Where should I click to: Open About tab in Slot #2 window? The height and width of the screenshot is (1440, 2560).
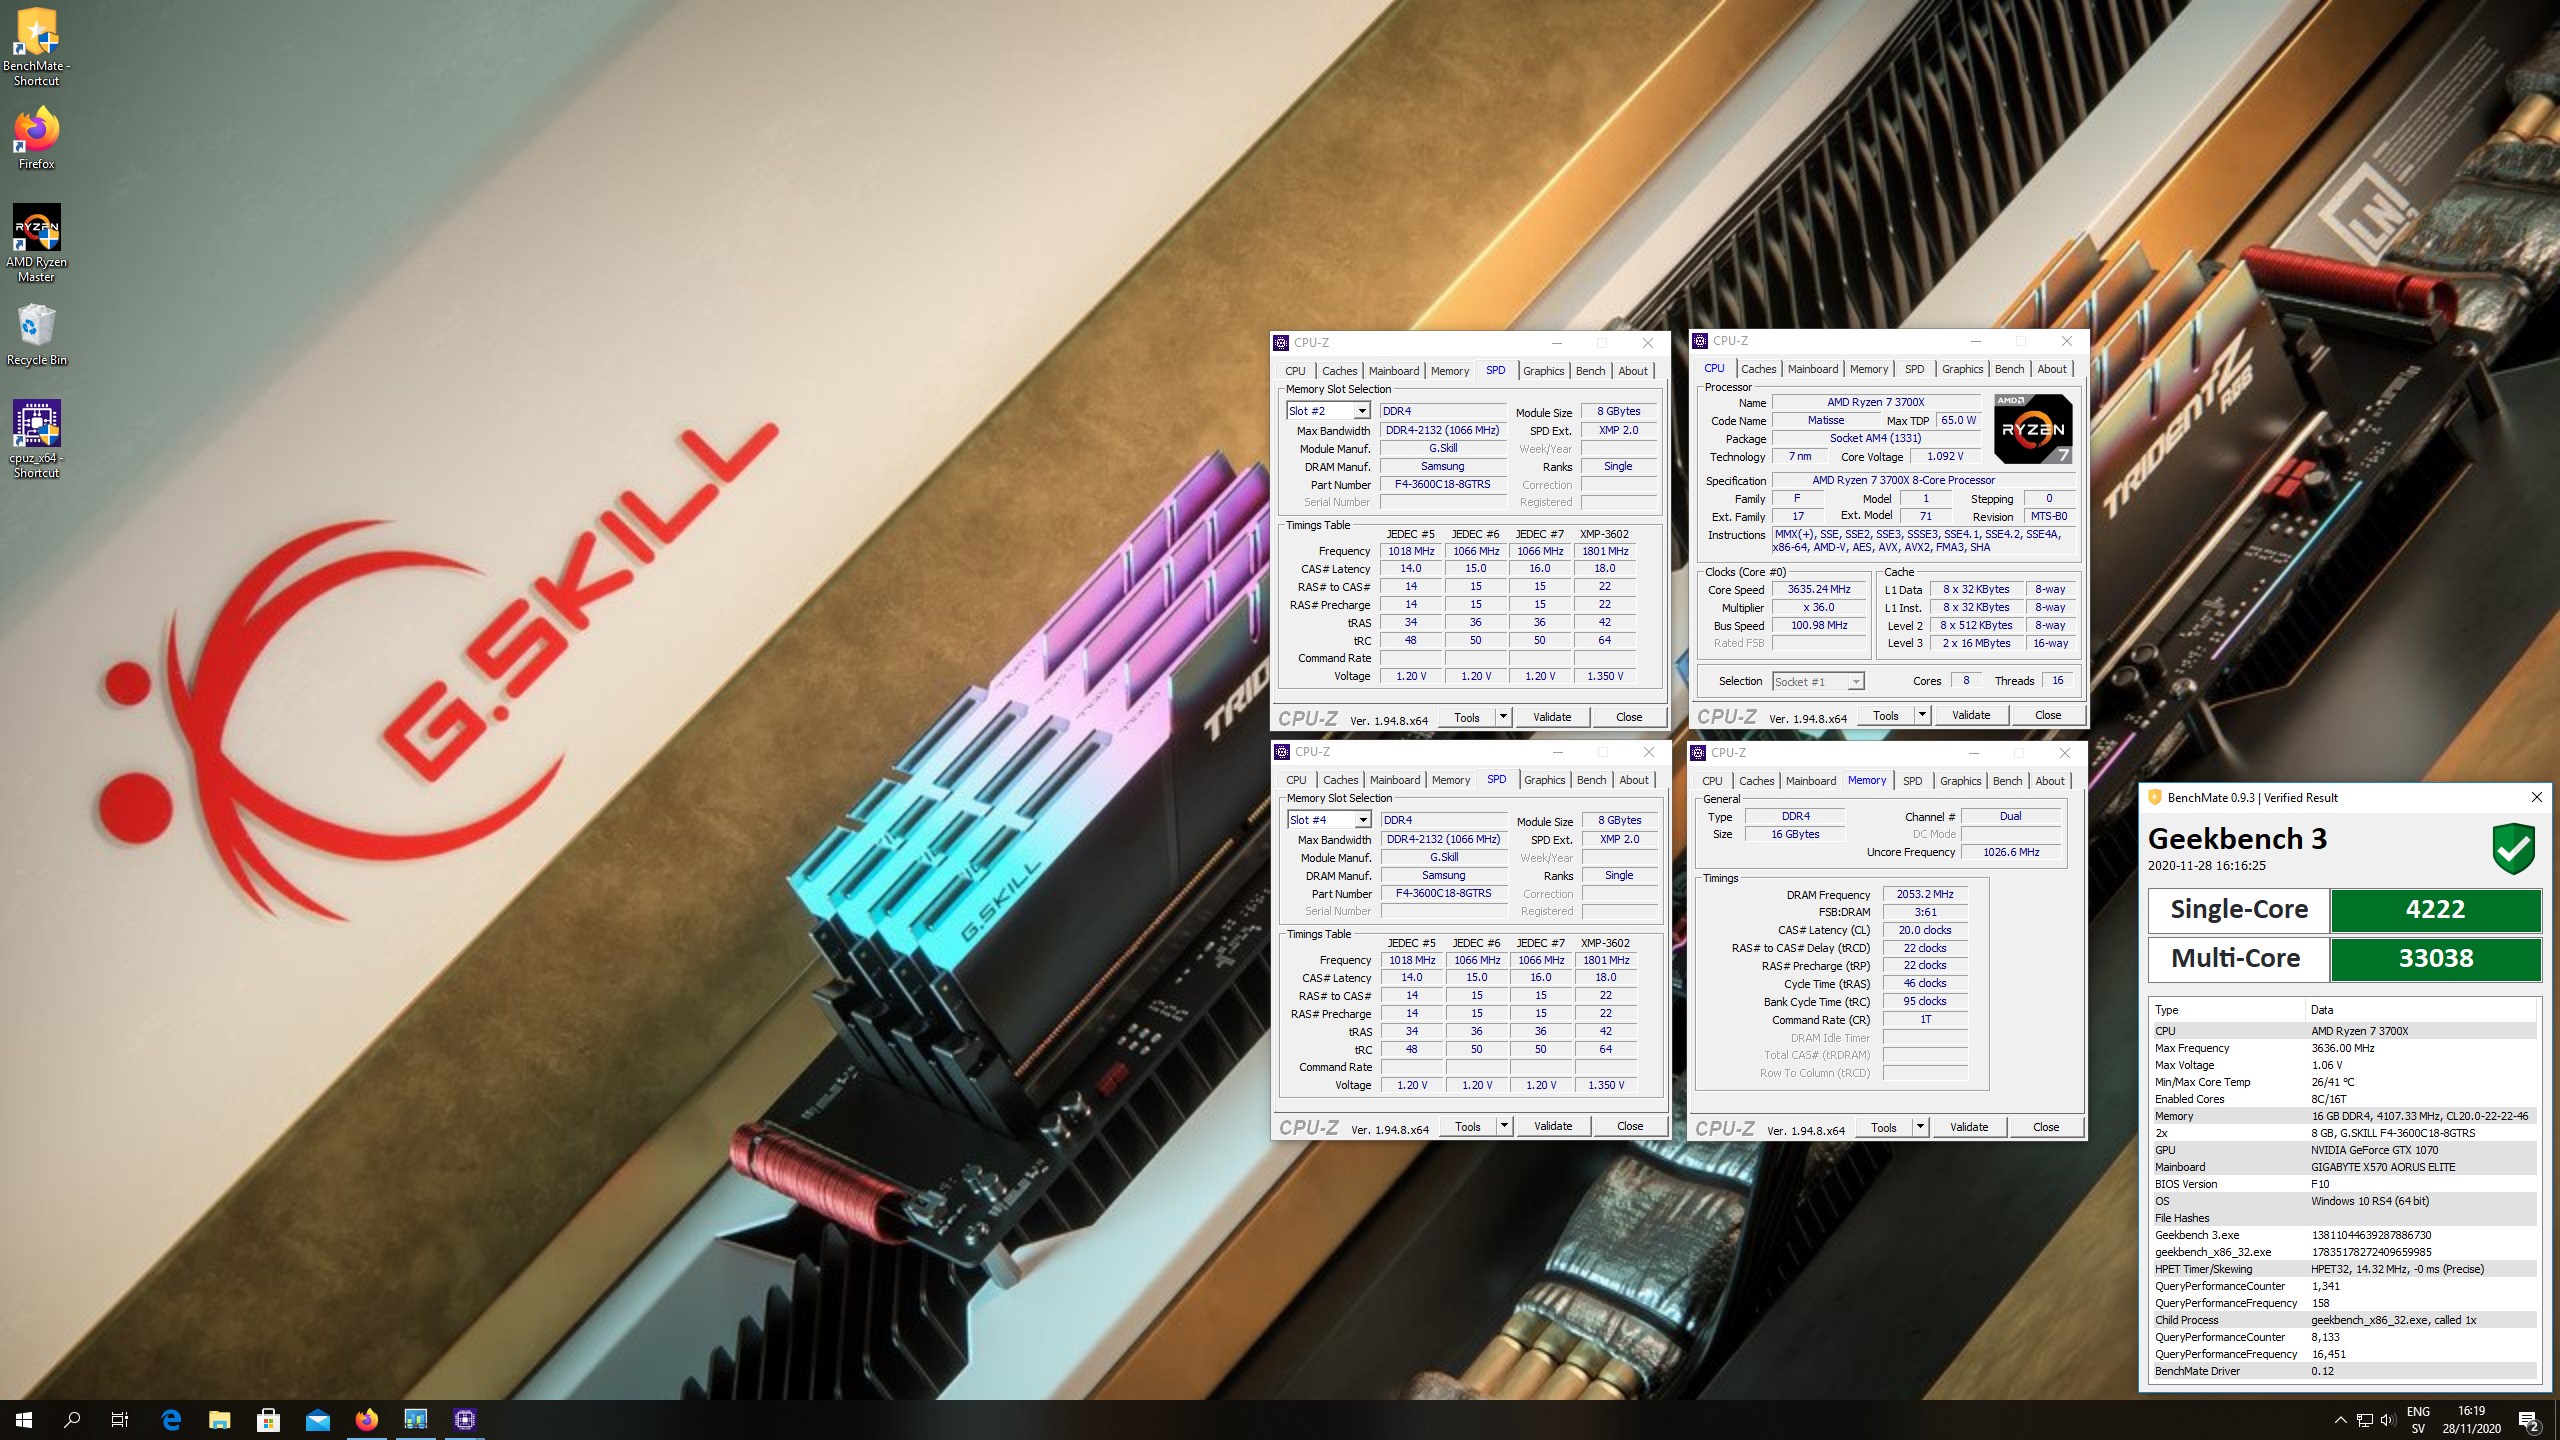point(1633,371)
